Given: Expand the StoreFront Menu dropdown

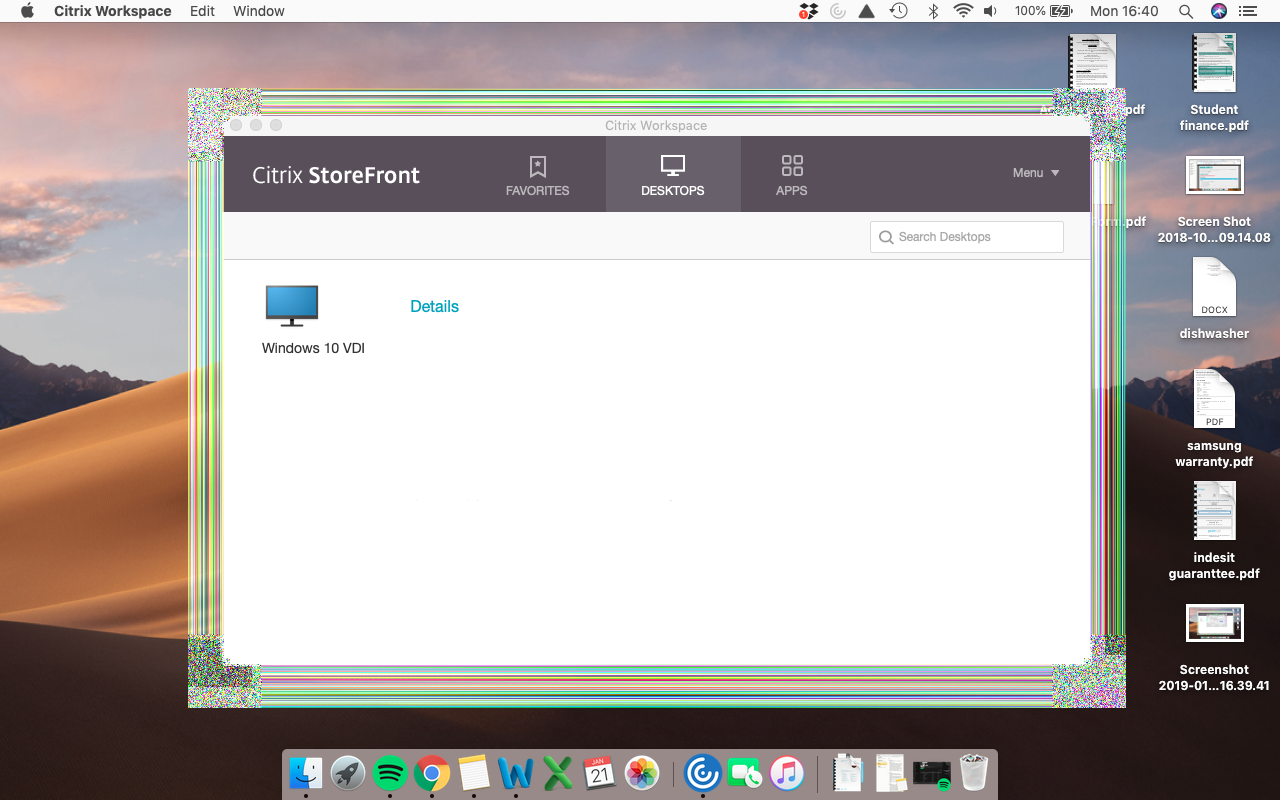Looking at the screenshot, I should pos(1035,173).
